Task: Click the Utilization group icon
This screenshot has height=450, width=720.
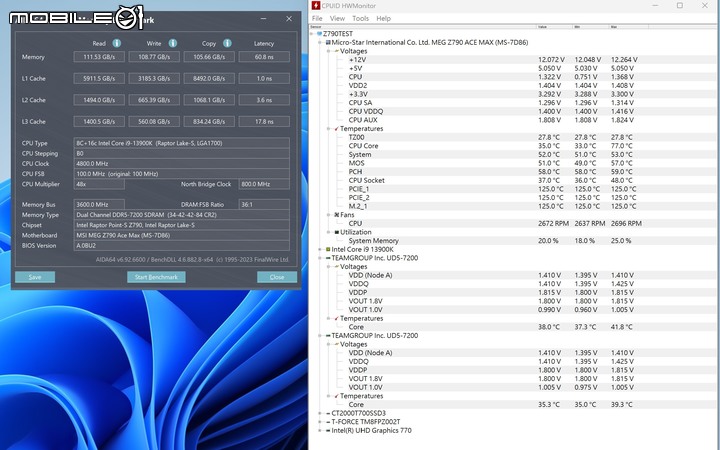Action: (337, 232)
